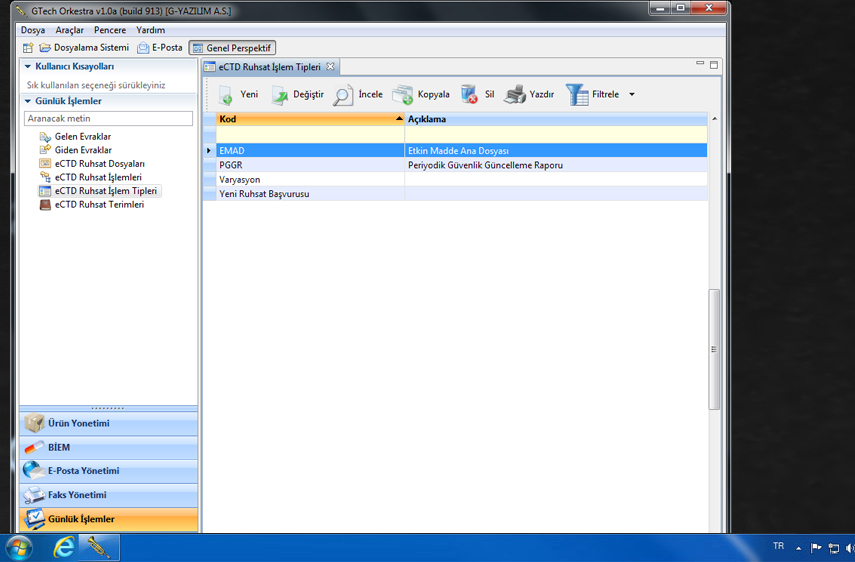Click the Değiştir (Edit) toolbar icon
The width and height of the screenshot is (855, 562).
pos(280,95)
